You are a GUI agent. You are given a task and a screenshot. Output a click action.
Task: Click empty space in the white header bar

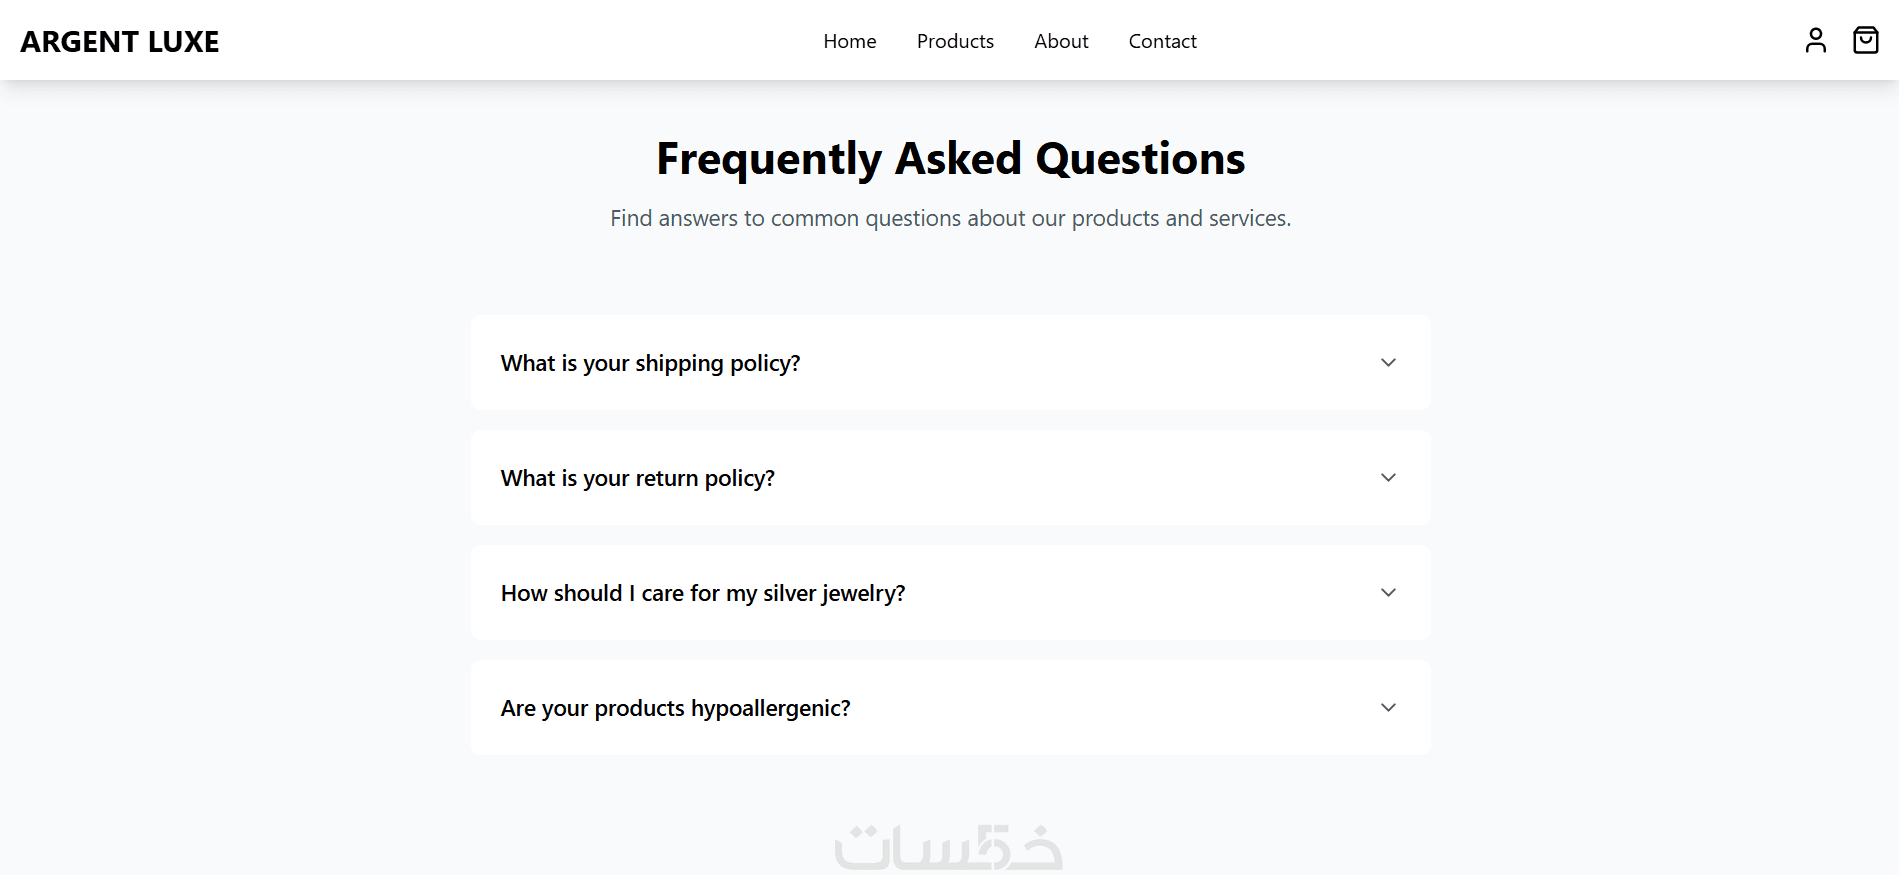(x=500, y=40)
